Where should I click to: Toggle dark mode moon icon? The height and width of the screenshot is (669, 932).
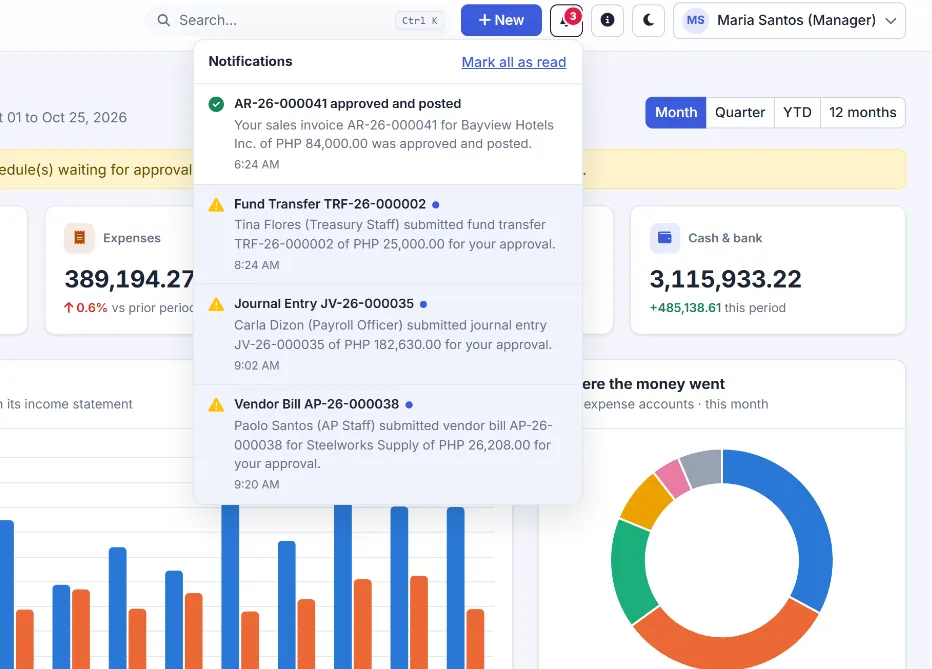click(x=648, y=20)
